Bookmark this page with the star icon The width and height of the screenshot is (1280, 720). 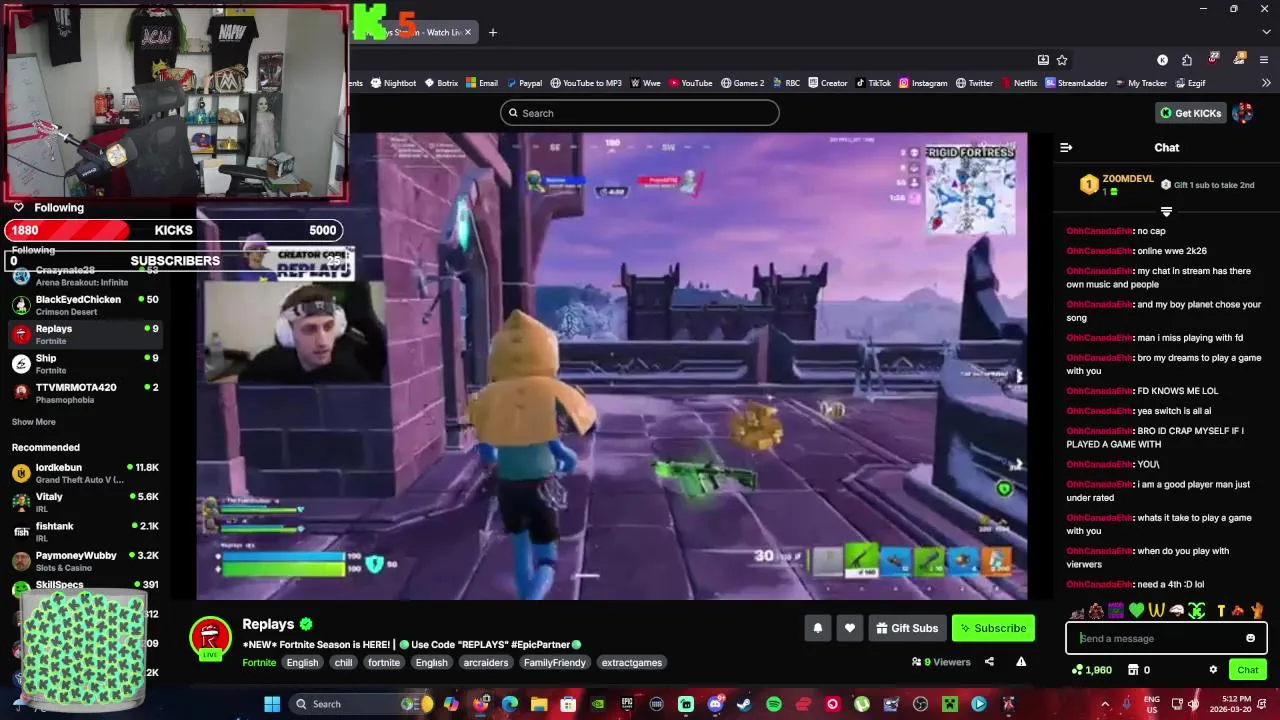(x=1062, y=60)
